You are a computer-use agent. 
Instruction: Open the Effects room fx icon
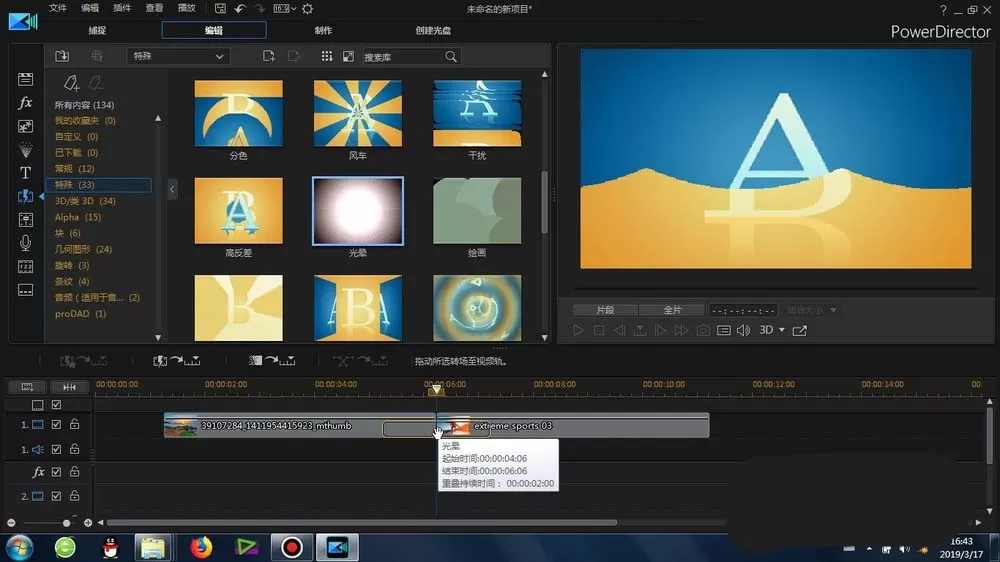point(25,103)
